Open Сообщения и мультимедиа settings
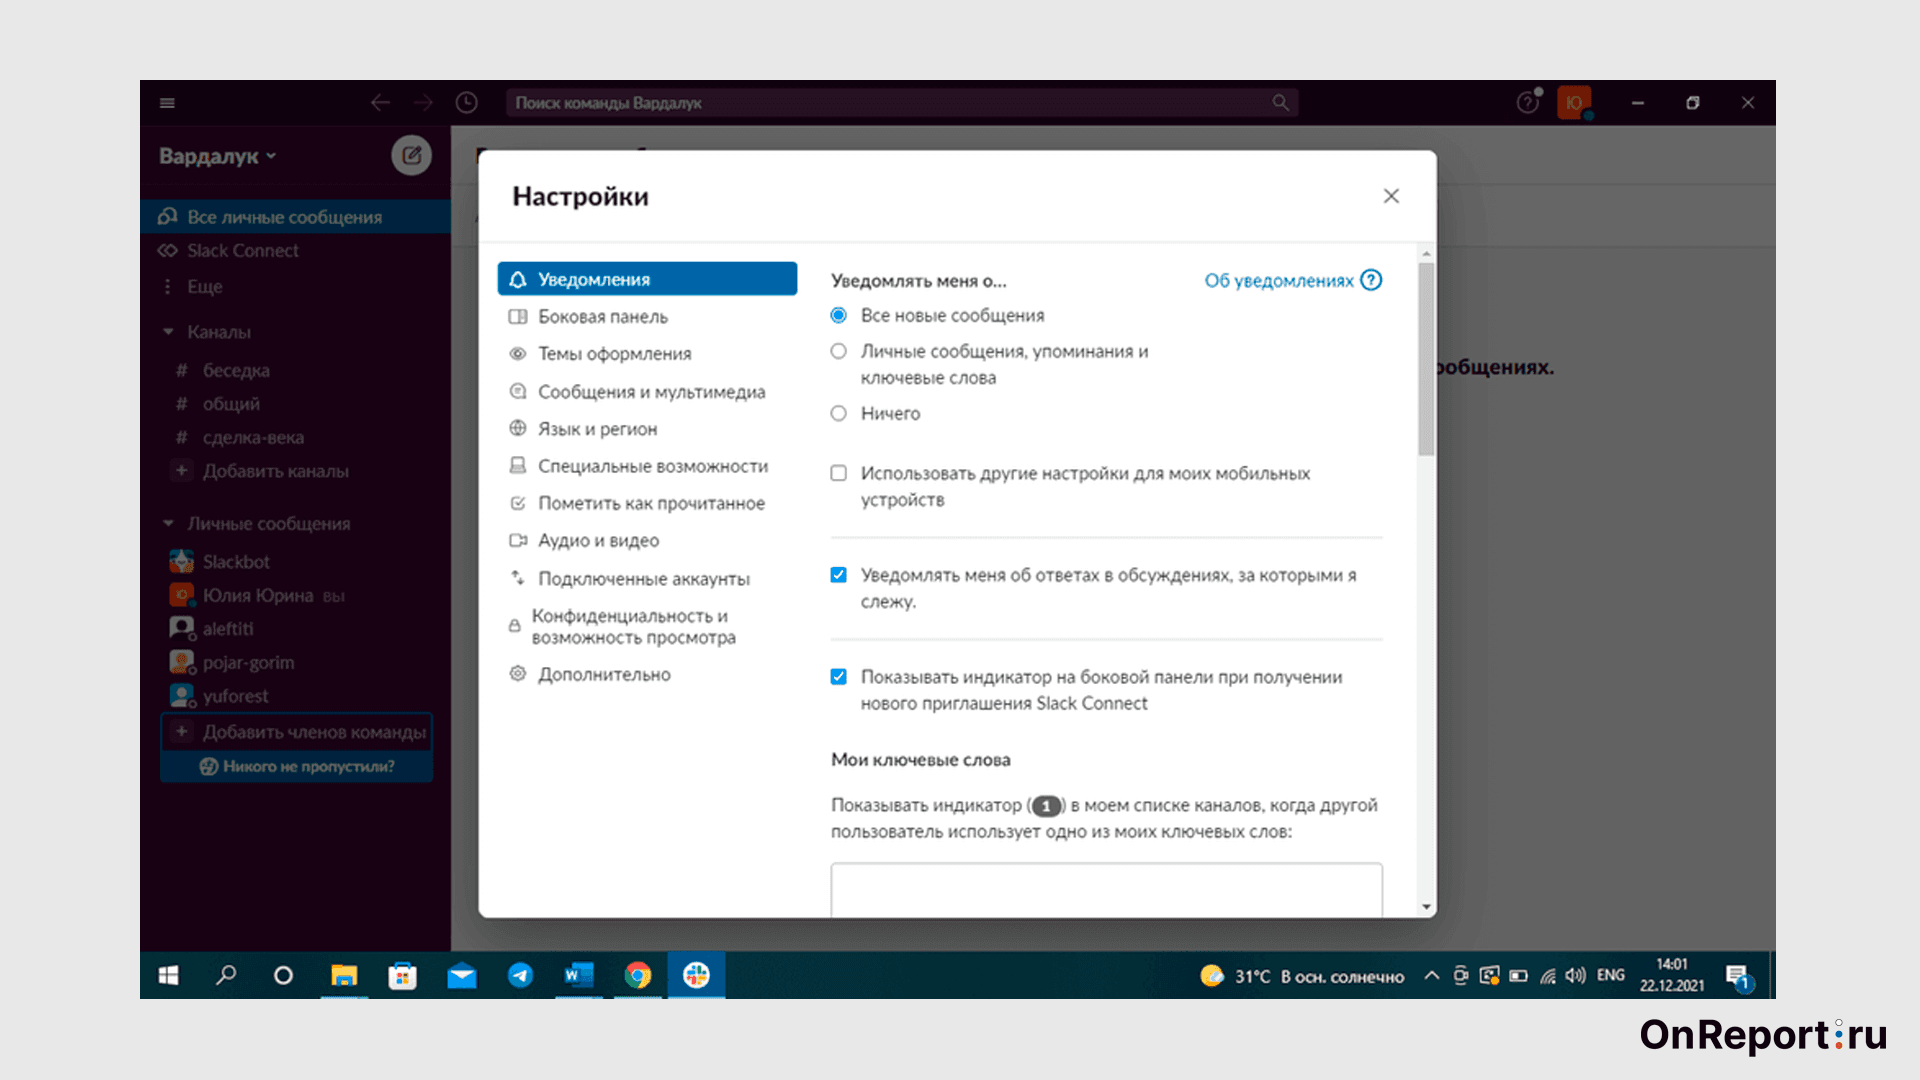1920x1080 pixels. [649, 390]
